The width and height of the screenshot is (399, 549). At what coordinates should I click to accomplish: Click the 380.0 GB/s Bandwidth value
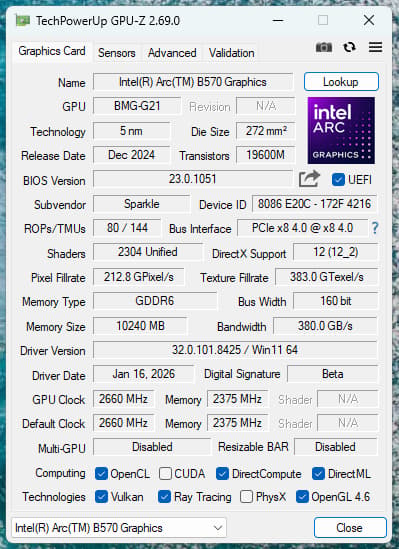coord(325,326)
